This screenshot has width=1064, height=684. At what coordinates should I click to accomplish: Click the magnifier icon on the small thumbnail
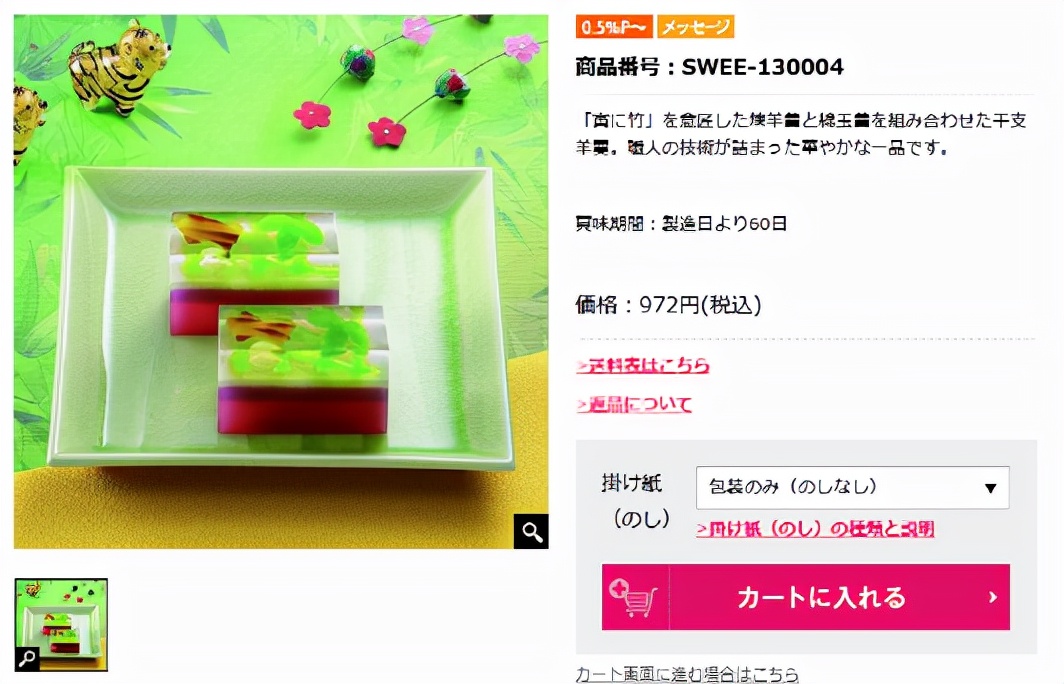pyautogui.click(x=27, y=658)
